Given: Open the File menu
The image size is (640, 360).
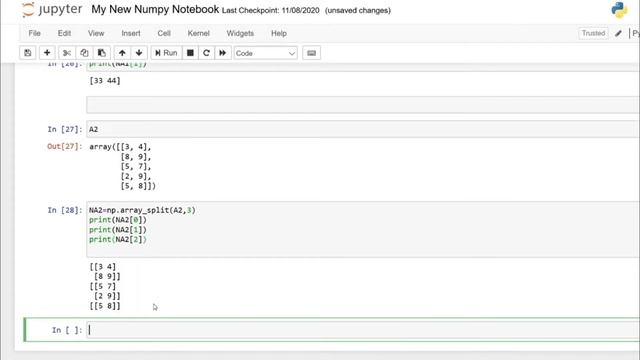Looking at the screenshot, I should click(x=34, y=33).
